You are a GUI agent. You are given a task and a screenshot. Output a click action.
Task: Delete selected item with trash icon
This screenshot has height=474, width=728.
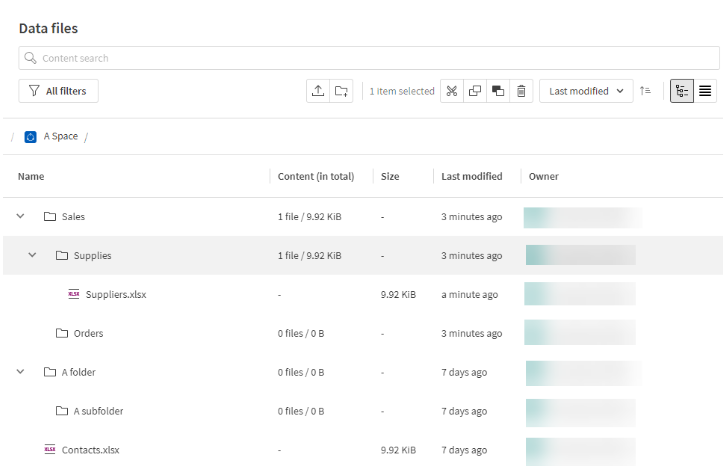pos(521,91)
